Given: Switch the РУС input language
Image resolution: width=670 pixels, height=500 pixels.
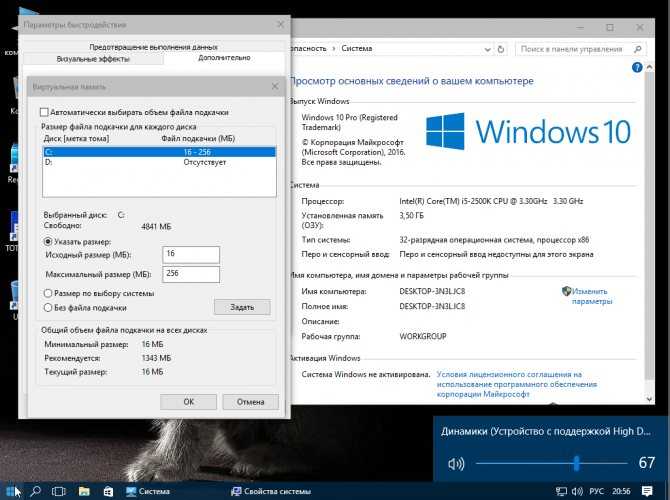Looking at the screenshot, I should pos(596,491).
